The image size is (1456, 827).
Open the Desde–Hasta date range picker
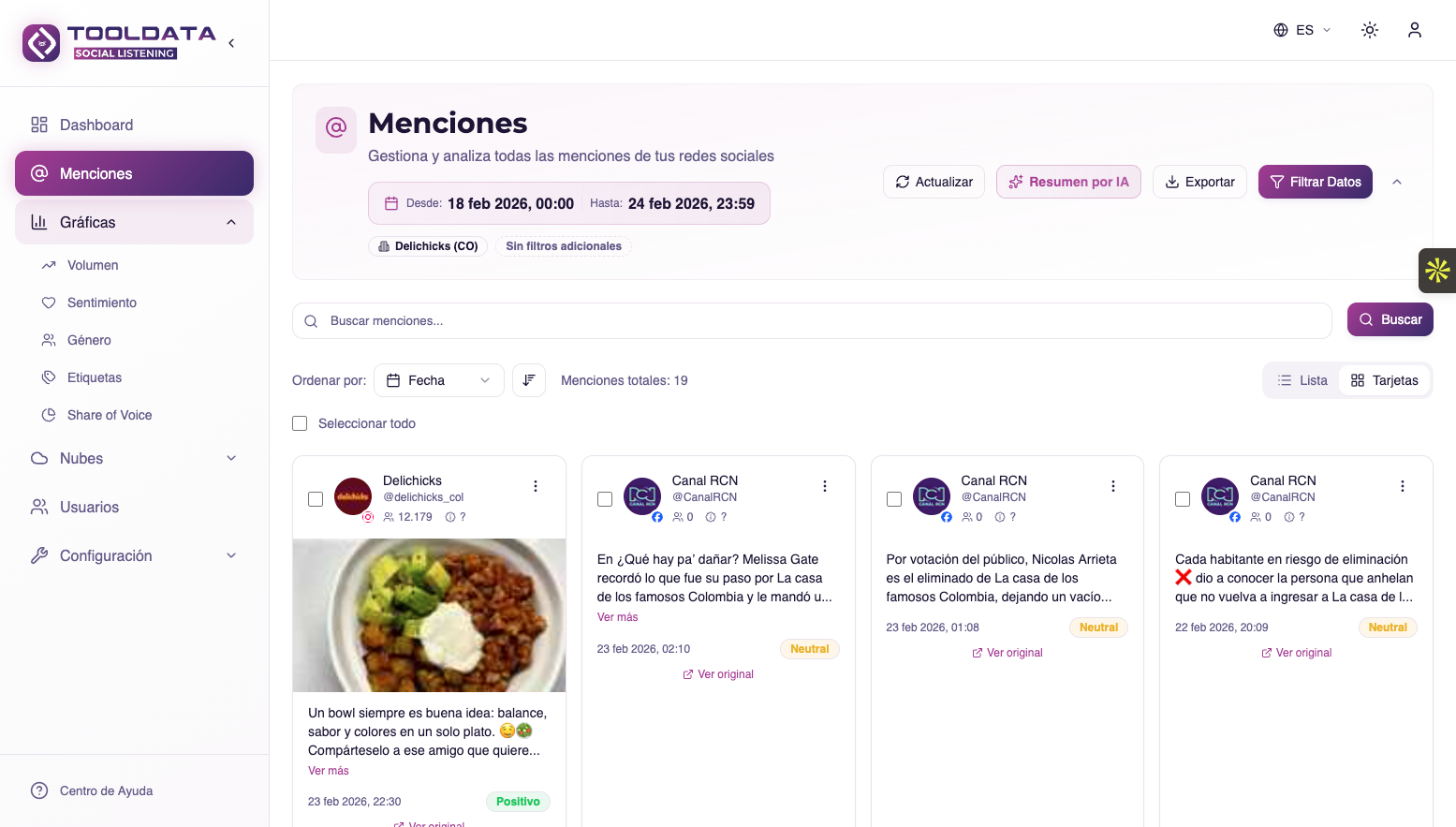(569, 203)
